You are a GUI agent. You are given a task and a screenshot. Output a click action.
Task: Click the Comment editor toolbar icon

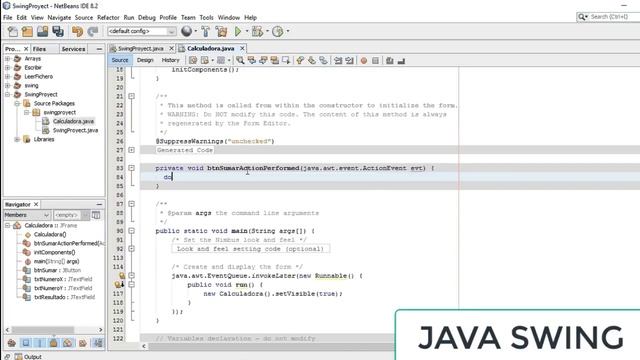[390, 60]
